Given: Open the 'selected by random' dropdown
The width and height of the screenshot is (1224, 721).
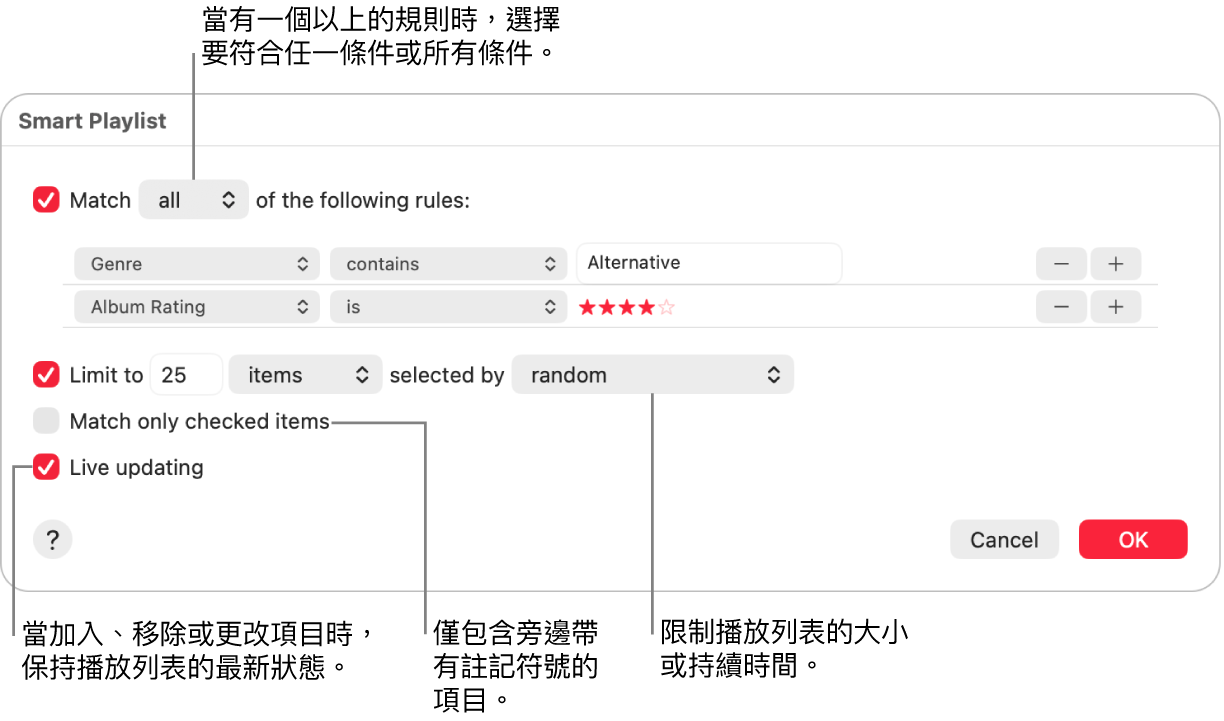Looking at the screenshot, I should pyautogui.click(x=652, y=375).
